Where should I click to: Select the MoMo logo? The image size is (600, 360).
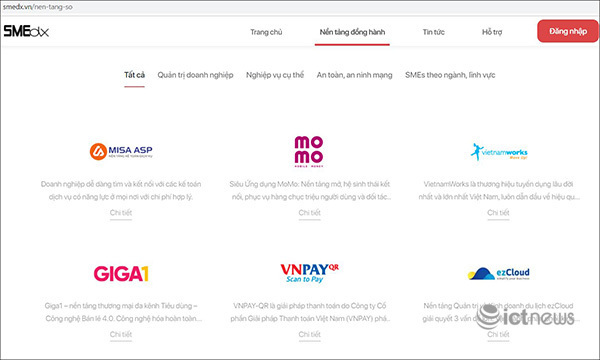tap(309, 151)
